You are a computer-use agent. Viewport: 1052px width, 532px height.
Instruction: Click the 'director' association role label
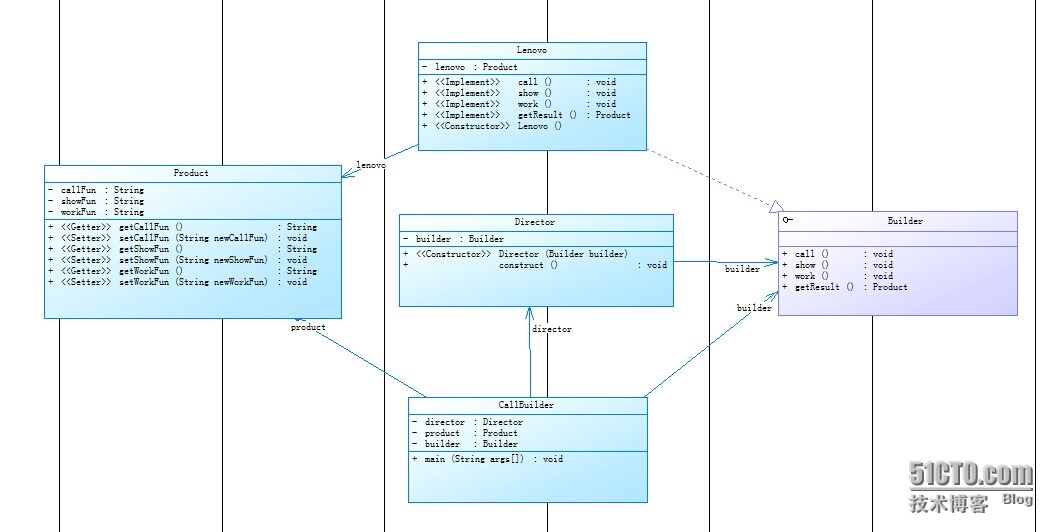coord(552,329)
